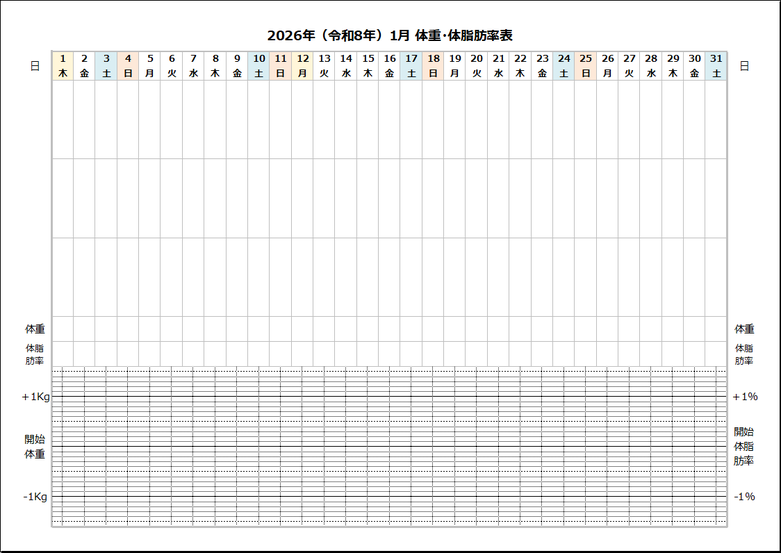Viewport: 781px width, 553px height.
Task: Select the -1Kg axis label
Action: click(x=36, y=497)
